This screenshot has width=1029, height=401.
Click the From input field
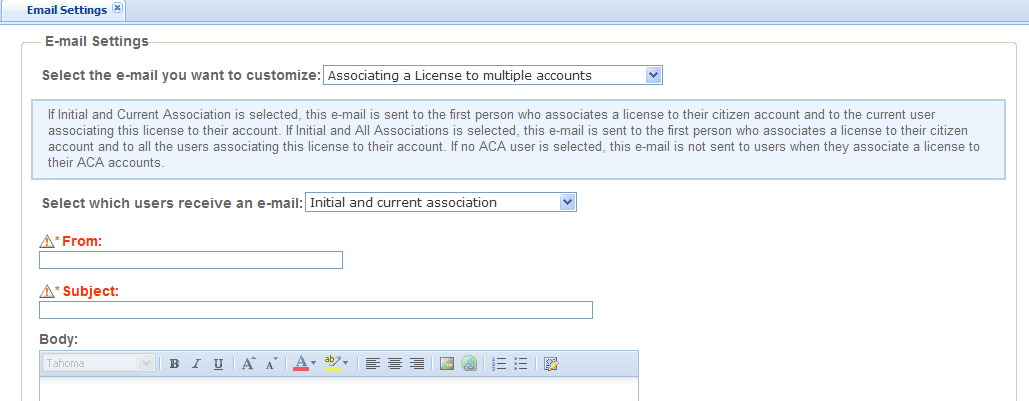point(191,261)
